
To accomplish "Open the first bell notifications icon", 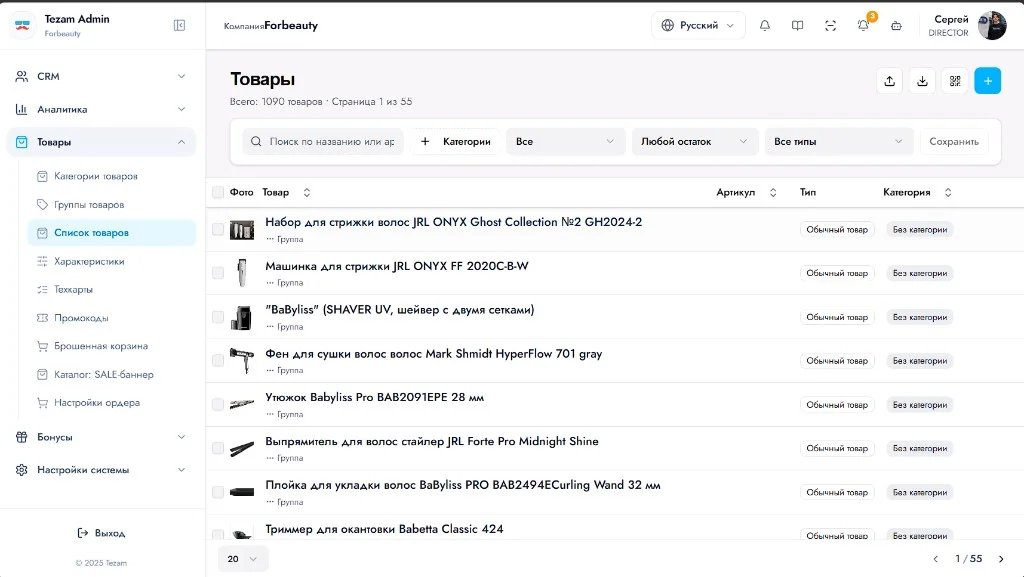I will pyautogui.click(x=765, y=25).
